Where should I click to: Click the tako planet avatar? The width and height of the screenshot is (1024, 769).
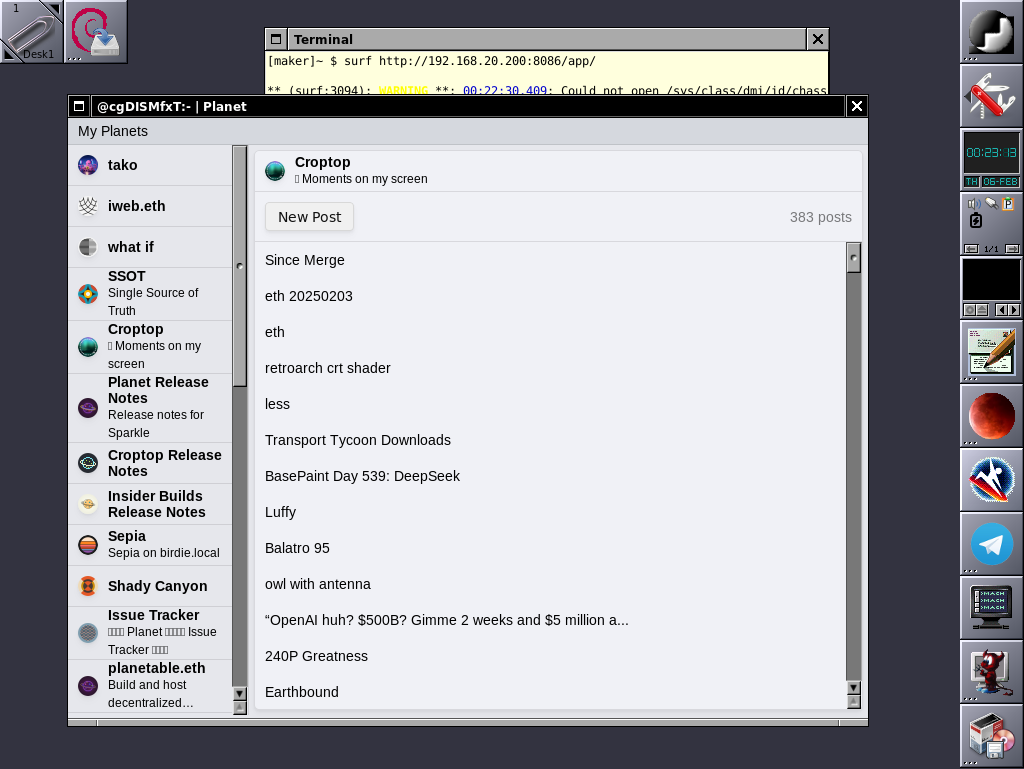tap(87, 164)
